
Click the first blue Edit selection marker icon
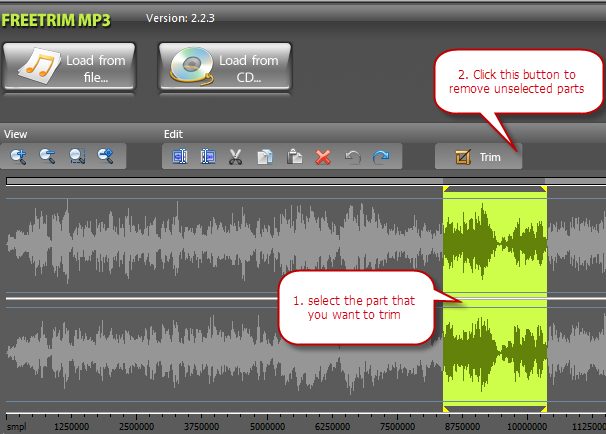(x=180, y=157)
